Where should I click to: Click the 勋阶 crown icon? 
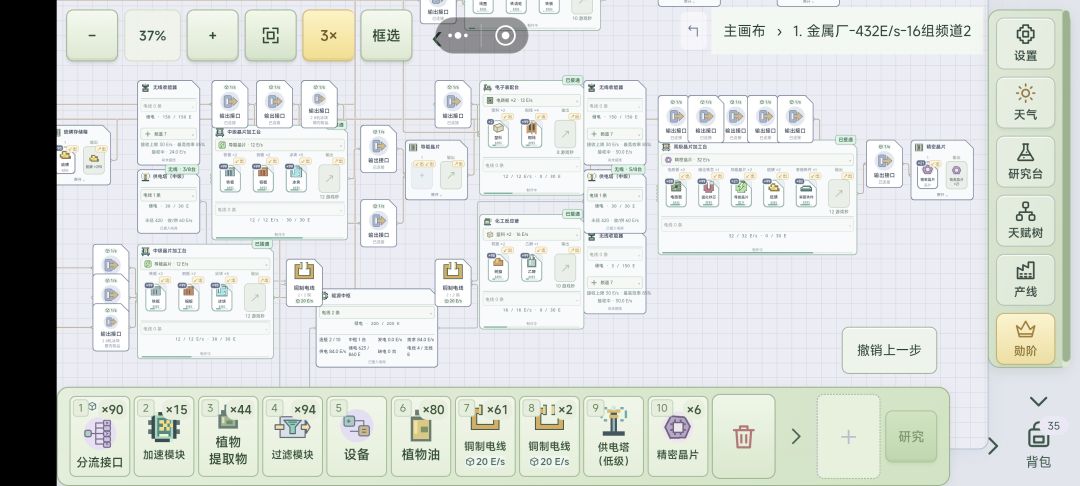[x=1025, y=339]
